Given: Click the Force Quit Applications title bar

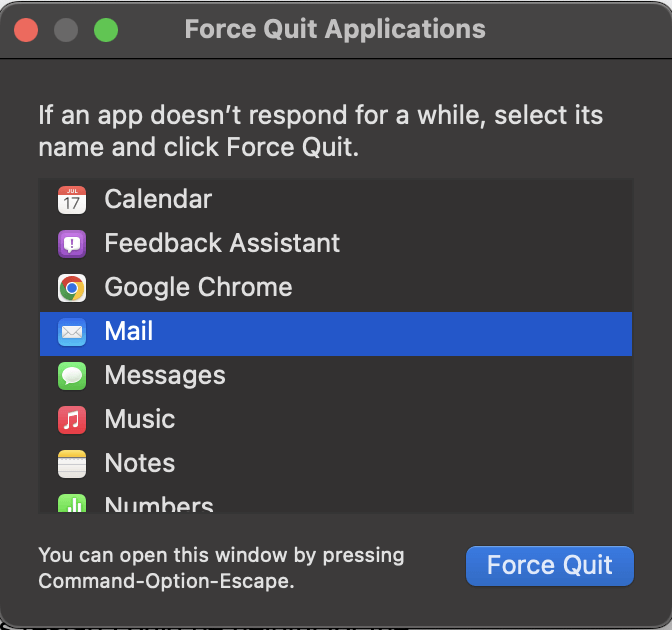Looking at the screenshot, I should click(x=335, y=30).
